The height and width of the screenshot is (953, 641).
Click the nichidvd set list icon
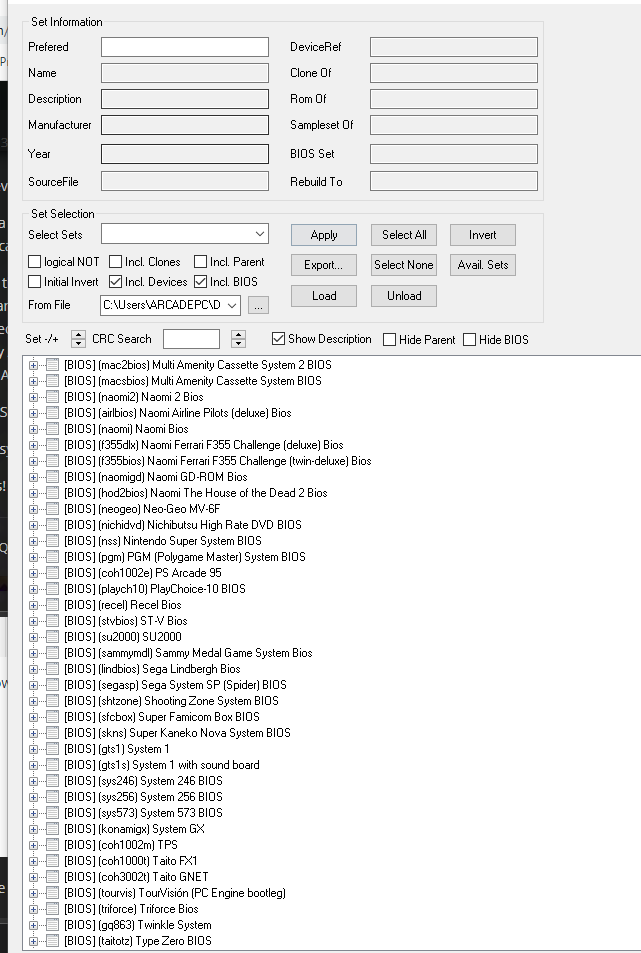pos(52,525)
